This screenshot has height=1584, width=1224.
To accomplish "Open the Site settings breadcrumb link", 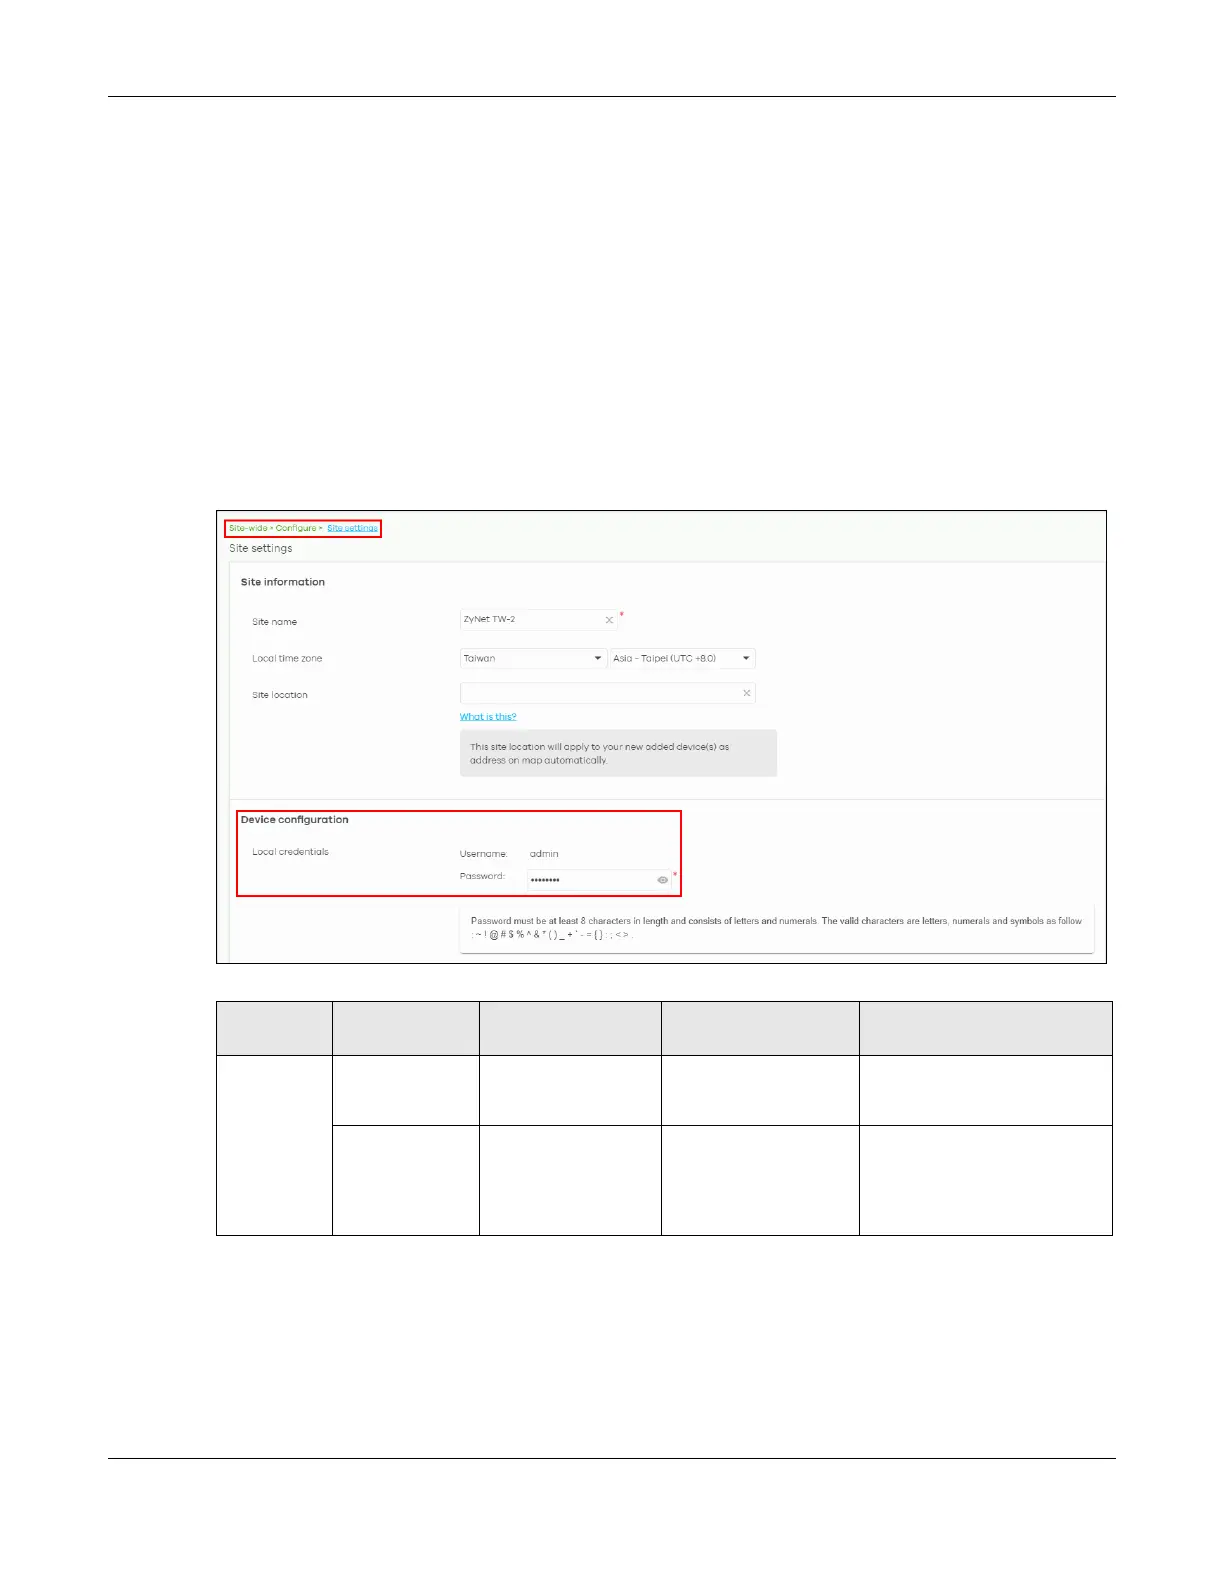I will click(352, 528).
